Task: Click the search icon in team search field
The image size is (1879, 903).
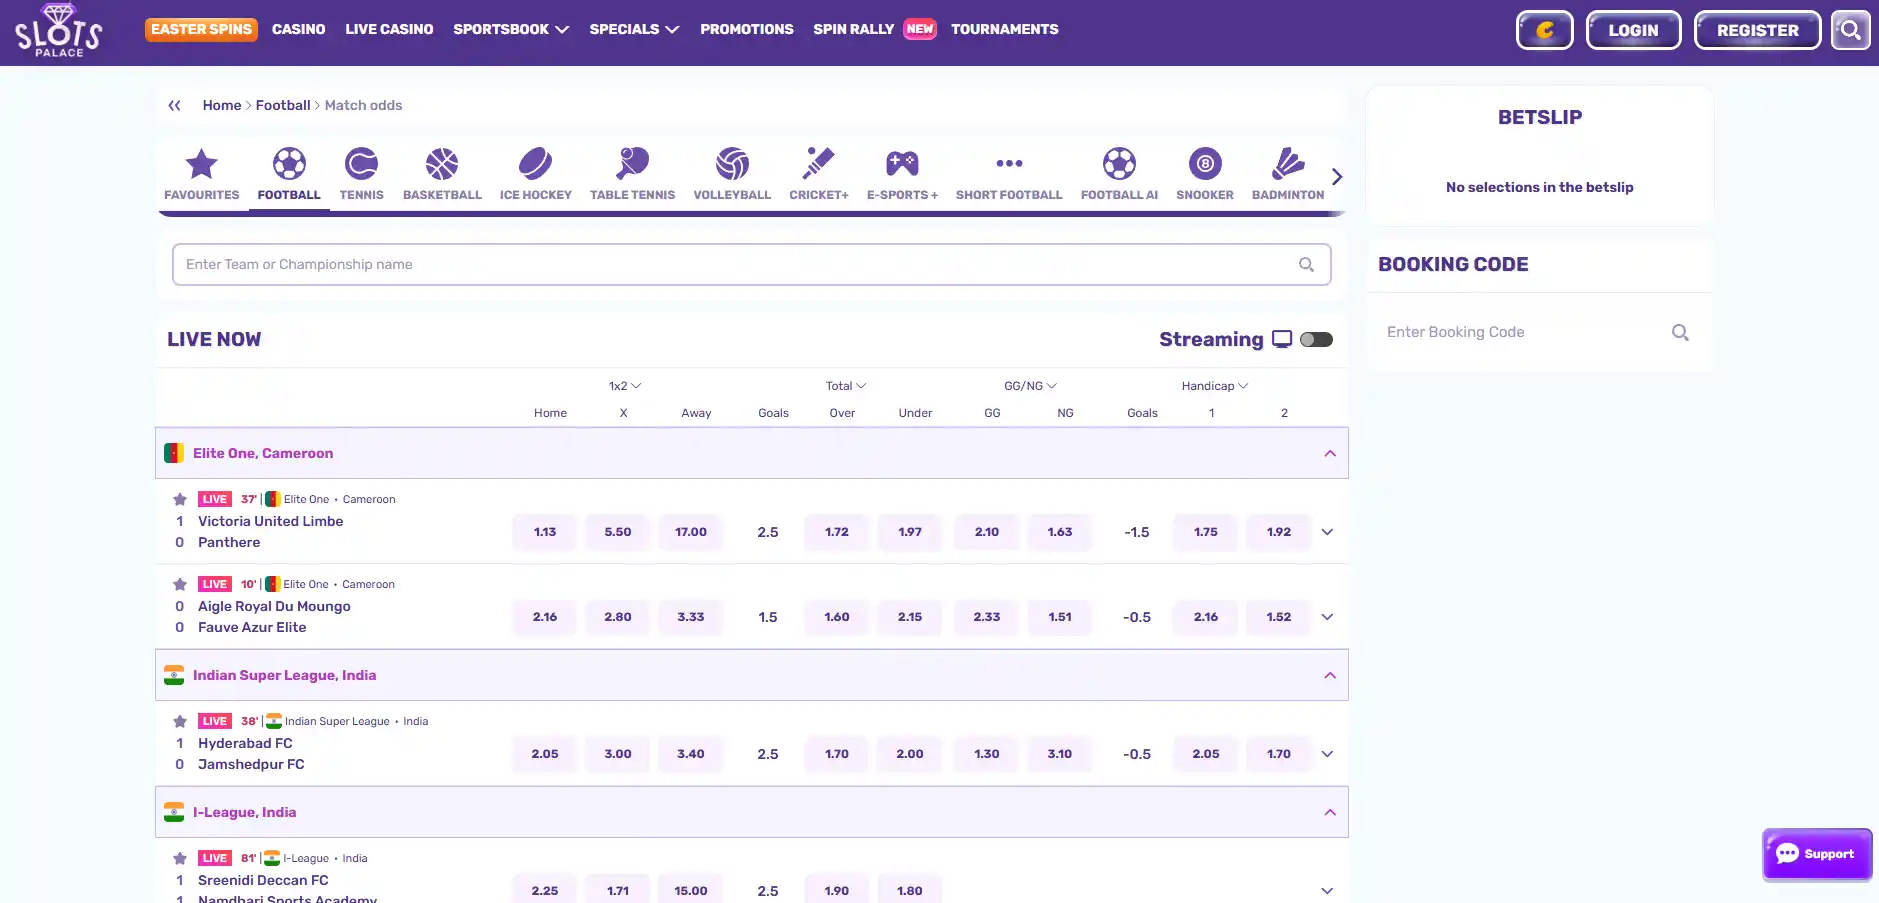Action: pos(1306,265)
